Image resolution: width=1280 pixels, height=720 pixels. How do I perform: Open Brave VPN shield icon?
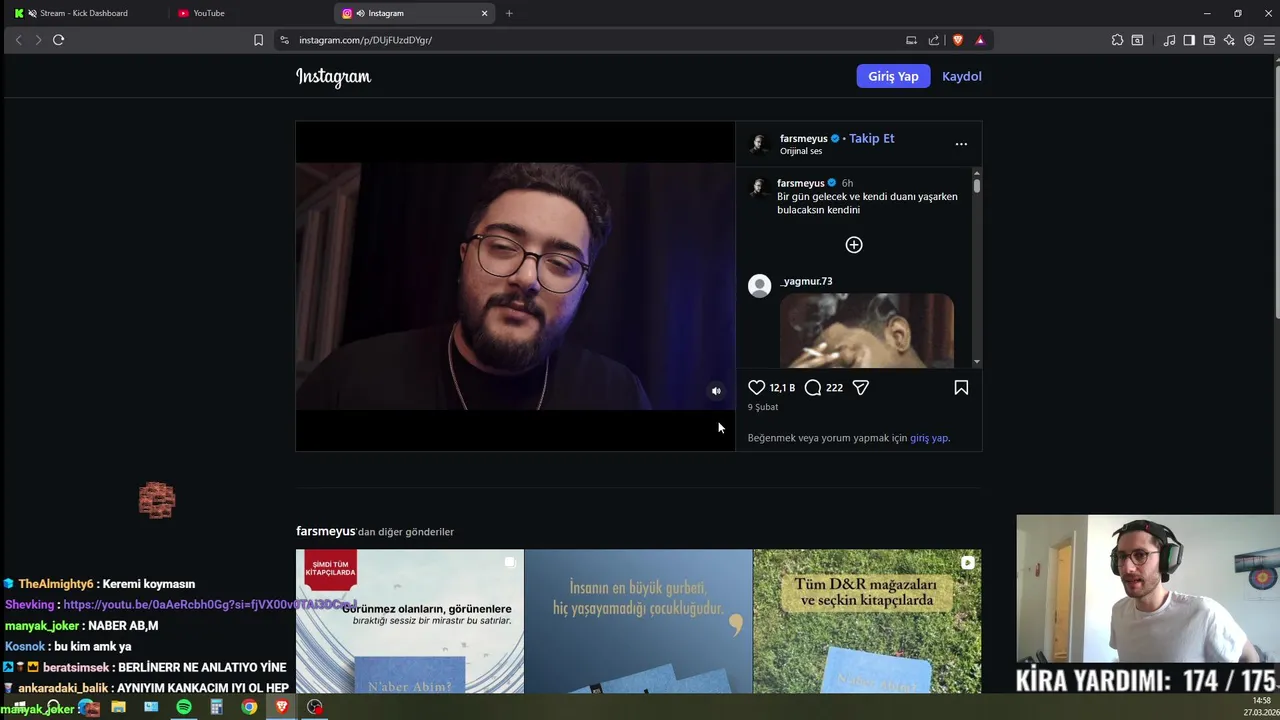[x=1249, y=40]
